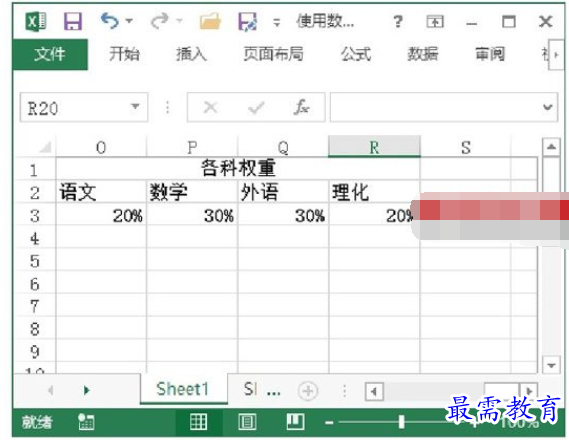Select the 20% cell under 语文

click(x=101, y=215)
